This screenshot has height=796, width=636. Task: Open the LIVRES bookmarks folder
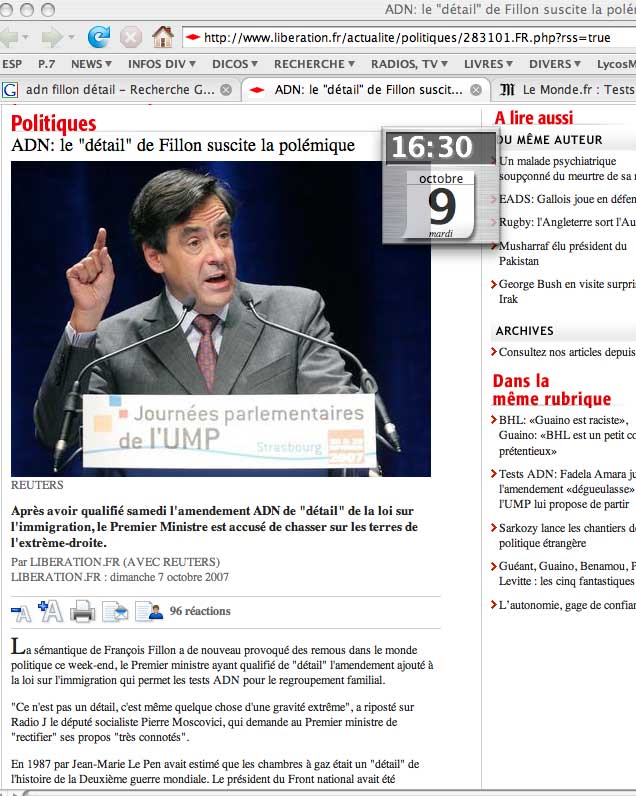click(488, 64)
